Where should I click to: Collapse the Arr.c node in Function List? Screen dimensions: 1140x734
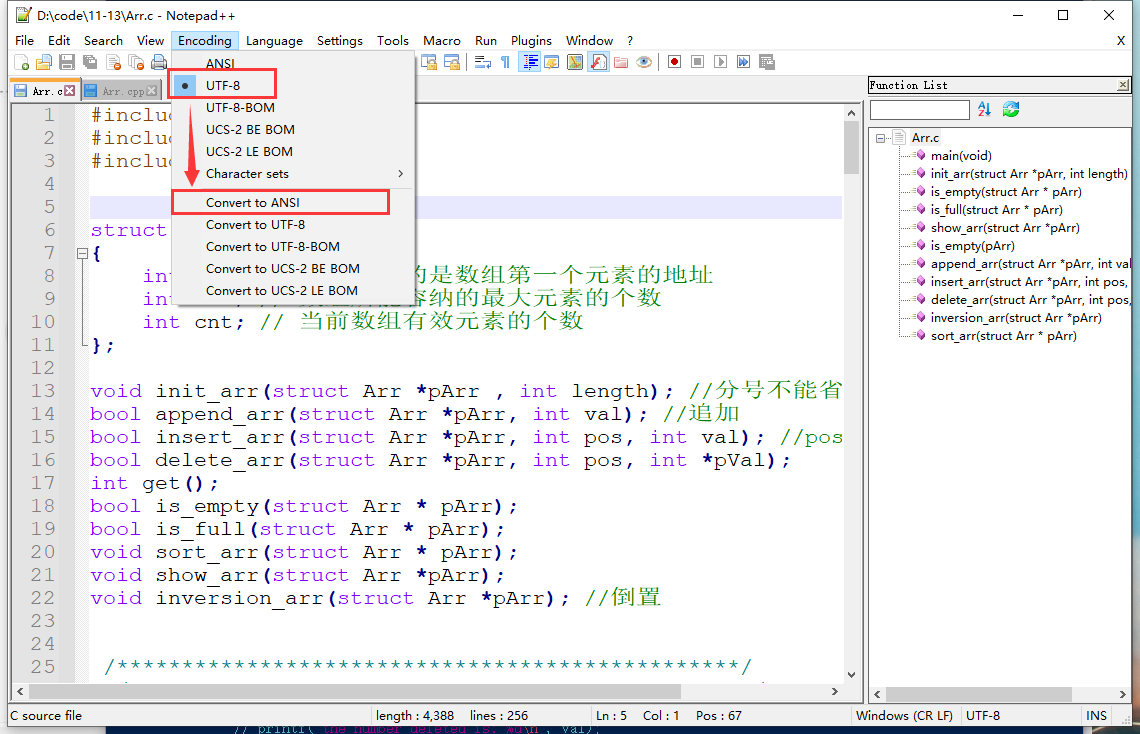(882, 137)
